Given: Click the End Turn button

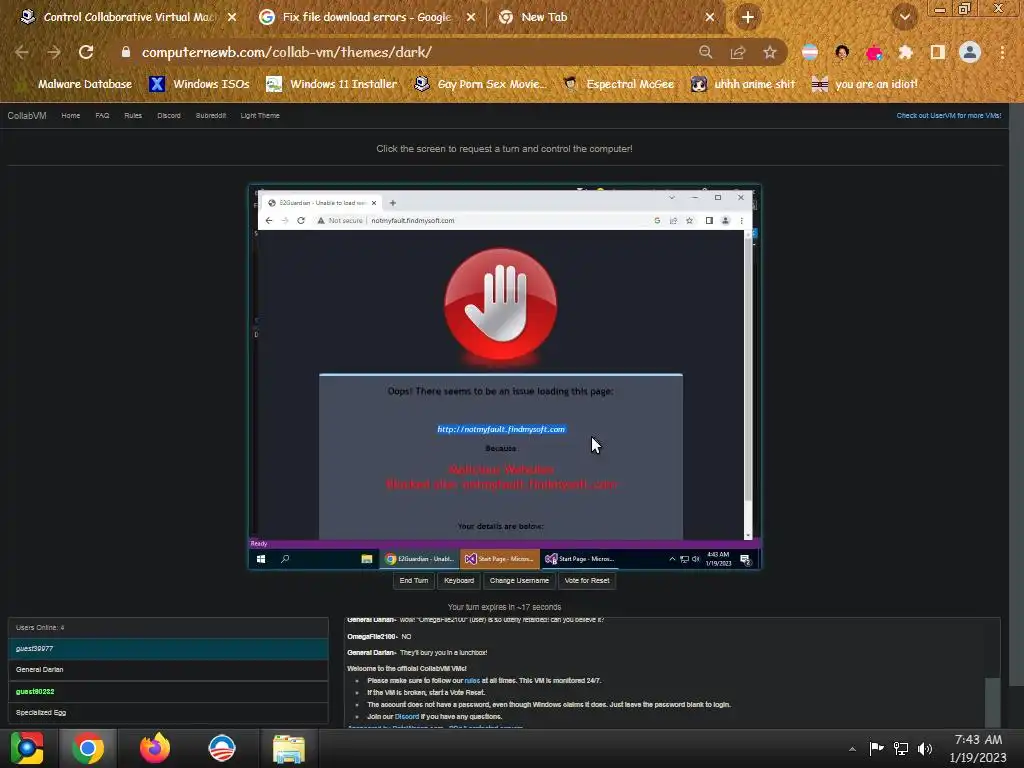Looking at the screenshot, I should 413,581.
